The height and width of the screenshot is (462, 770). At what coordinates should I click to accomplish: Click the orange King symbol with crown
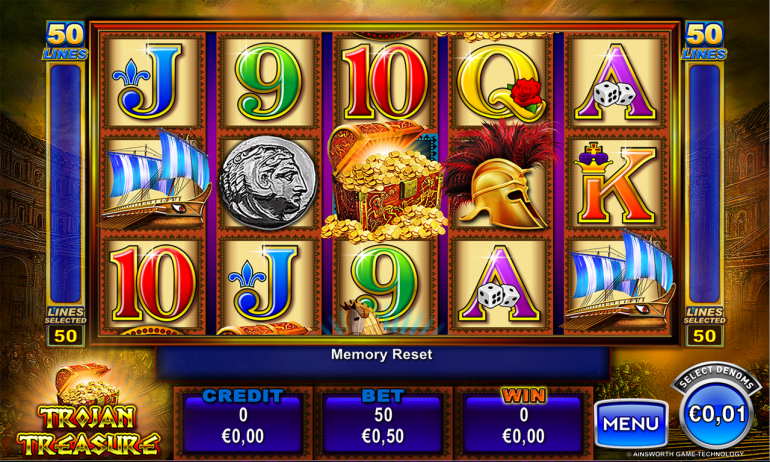pyautogui.click(x=615, y=183)
